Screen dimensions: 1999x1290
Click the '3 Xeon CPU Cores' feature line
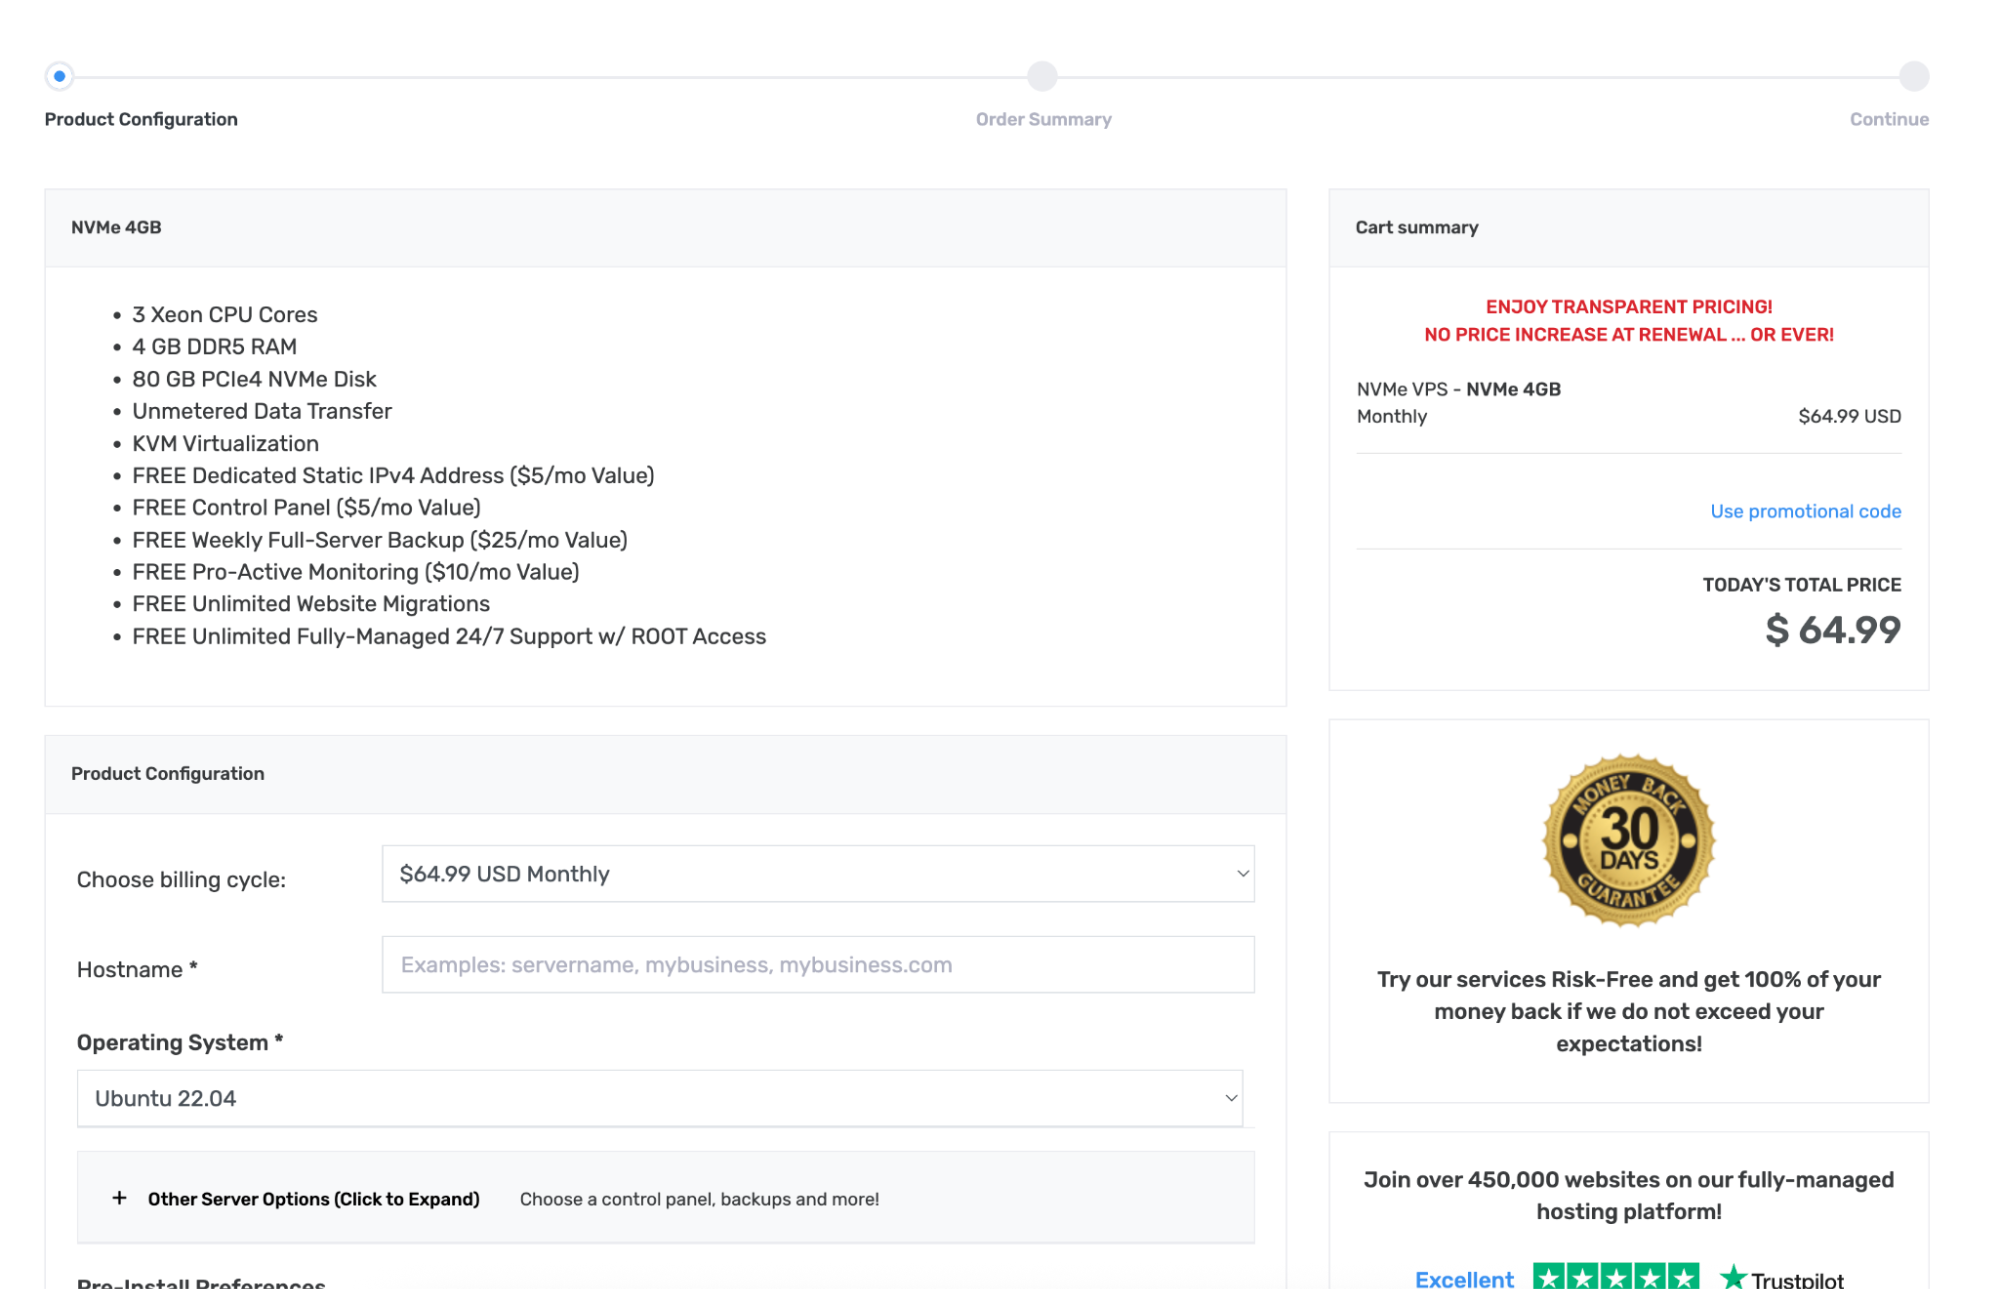225,314
